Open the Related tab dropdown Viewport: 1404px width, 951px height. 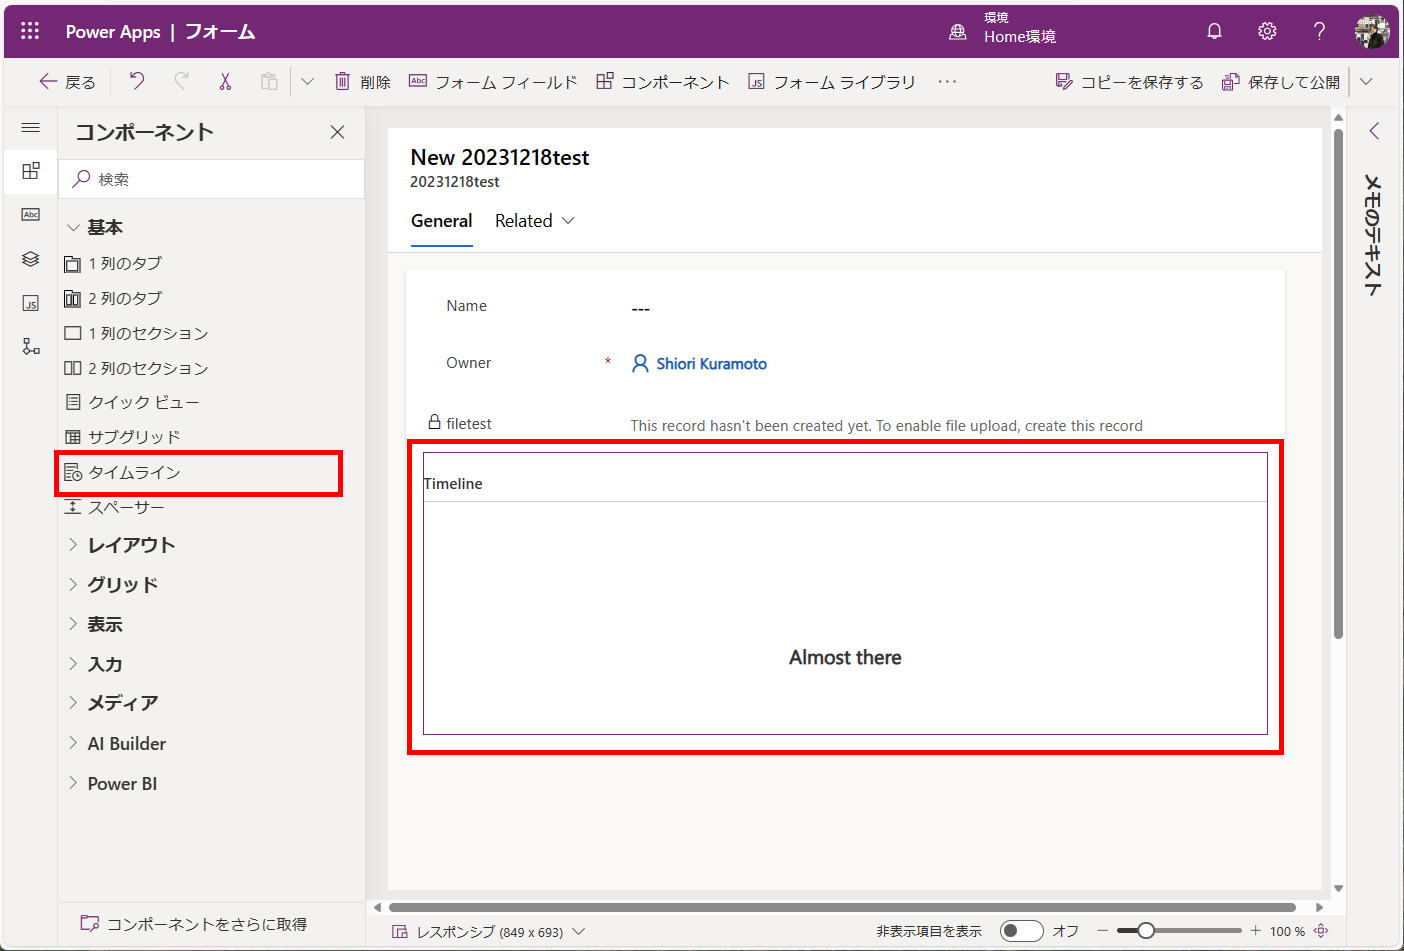point(535,221)
